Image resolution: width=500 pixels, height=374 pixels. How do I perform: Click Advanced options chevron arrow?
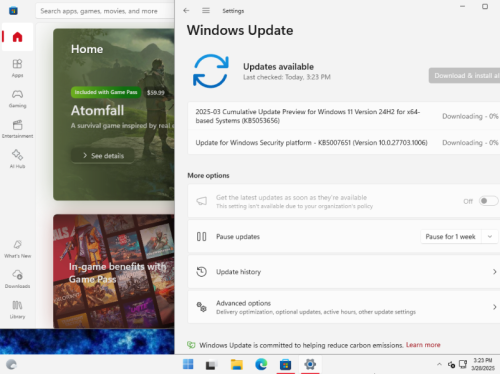click(494, 307)
